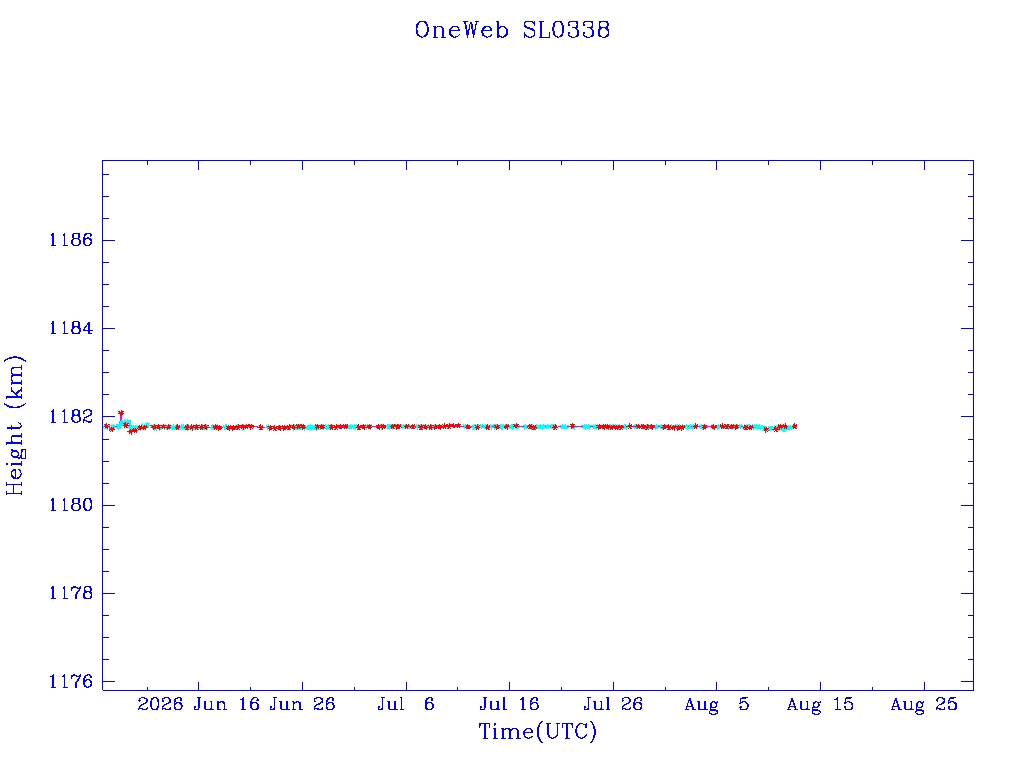Click the 1178 height axis label
1024x768 pixels.
click(71, 593)
